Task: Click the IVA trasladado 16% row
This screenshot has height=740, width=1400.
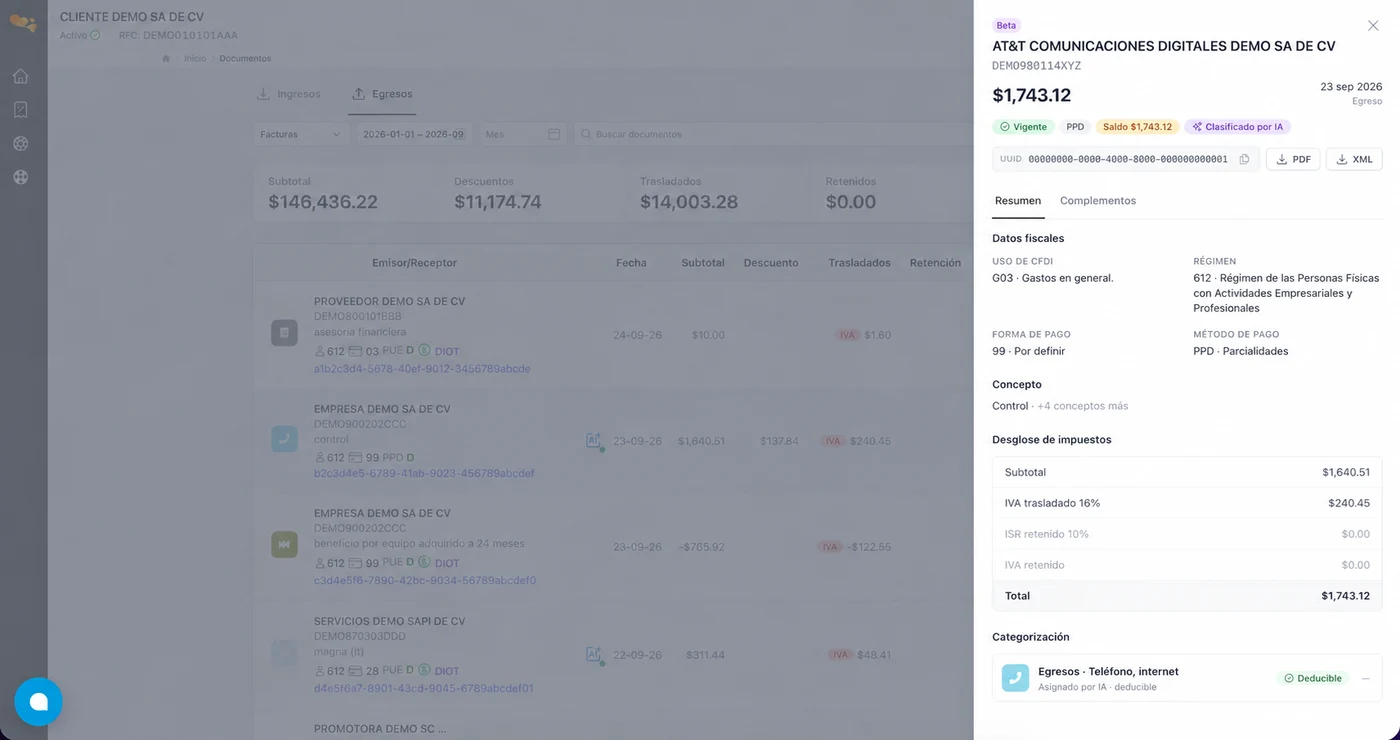Action: (x=1187, y=503)
